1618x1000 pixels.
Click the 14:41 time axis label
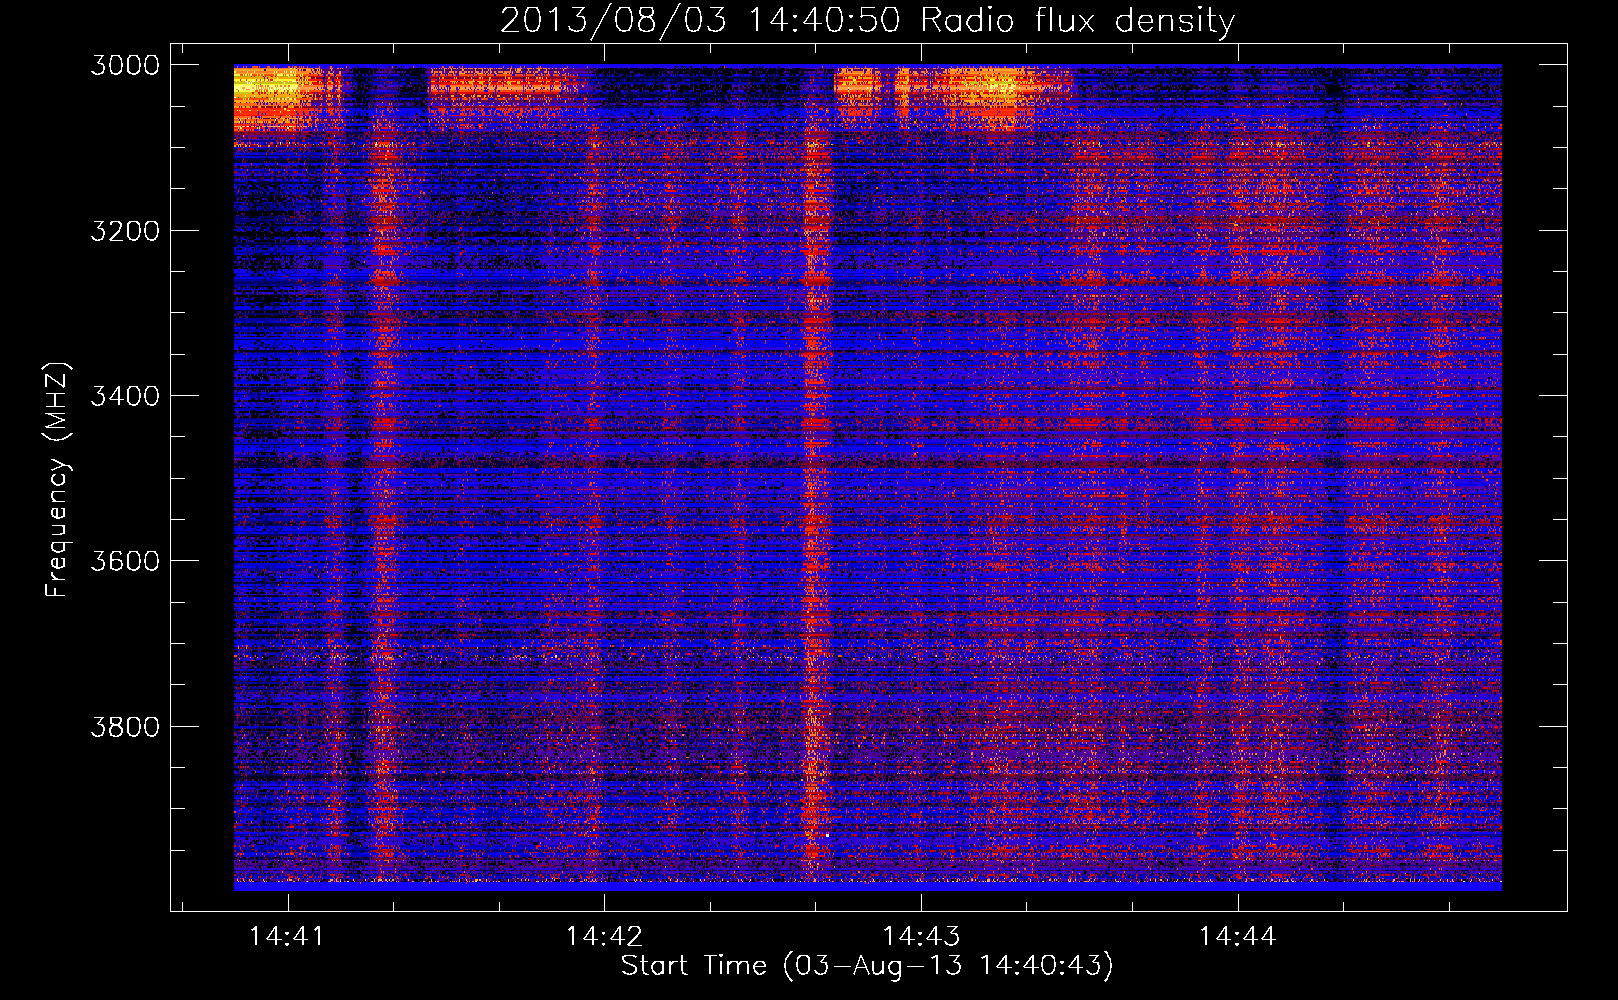tap(287, 937)
